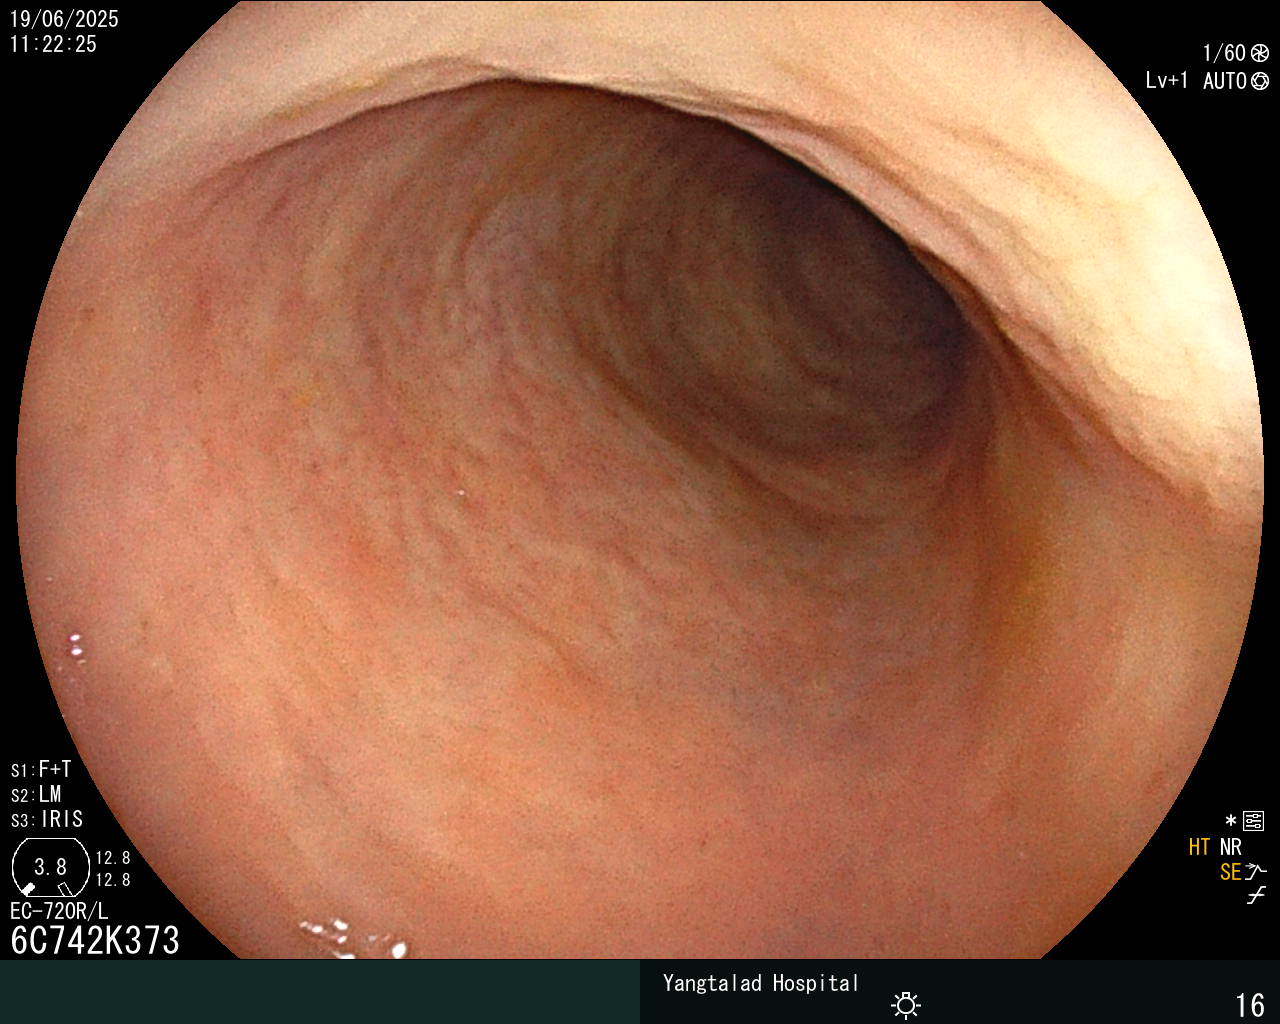Click the shutter speed fan icon
This screenshot has height=1024, width=1280.
[x=1260, y=53]
